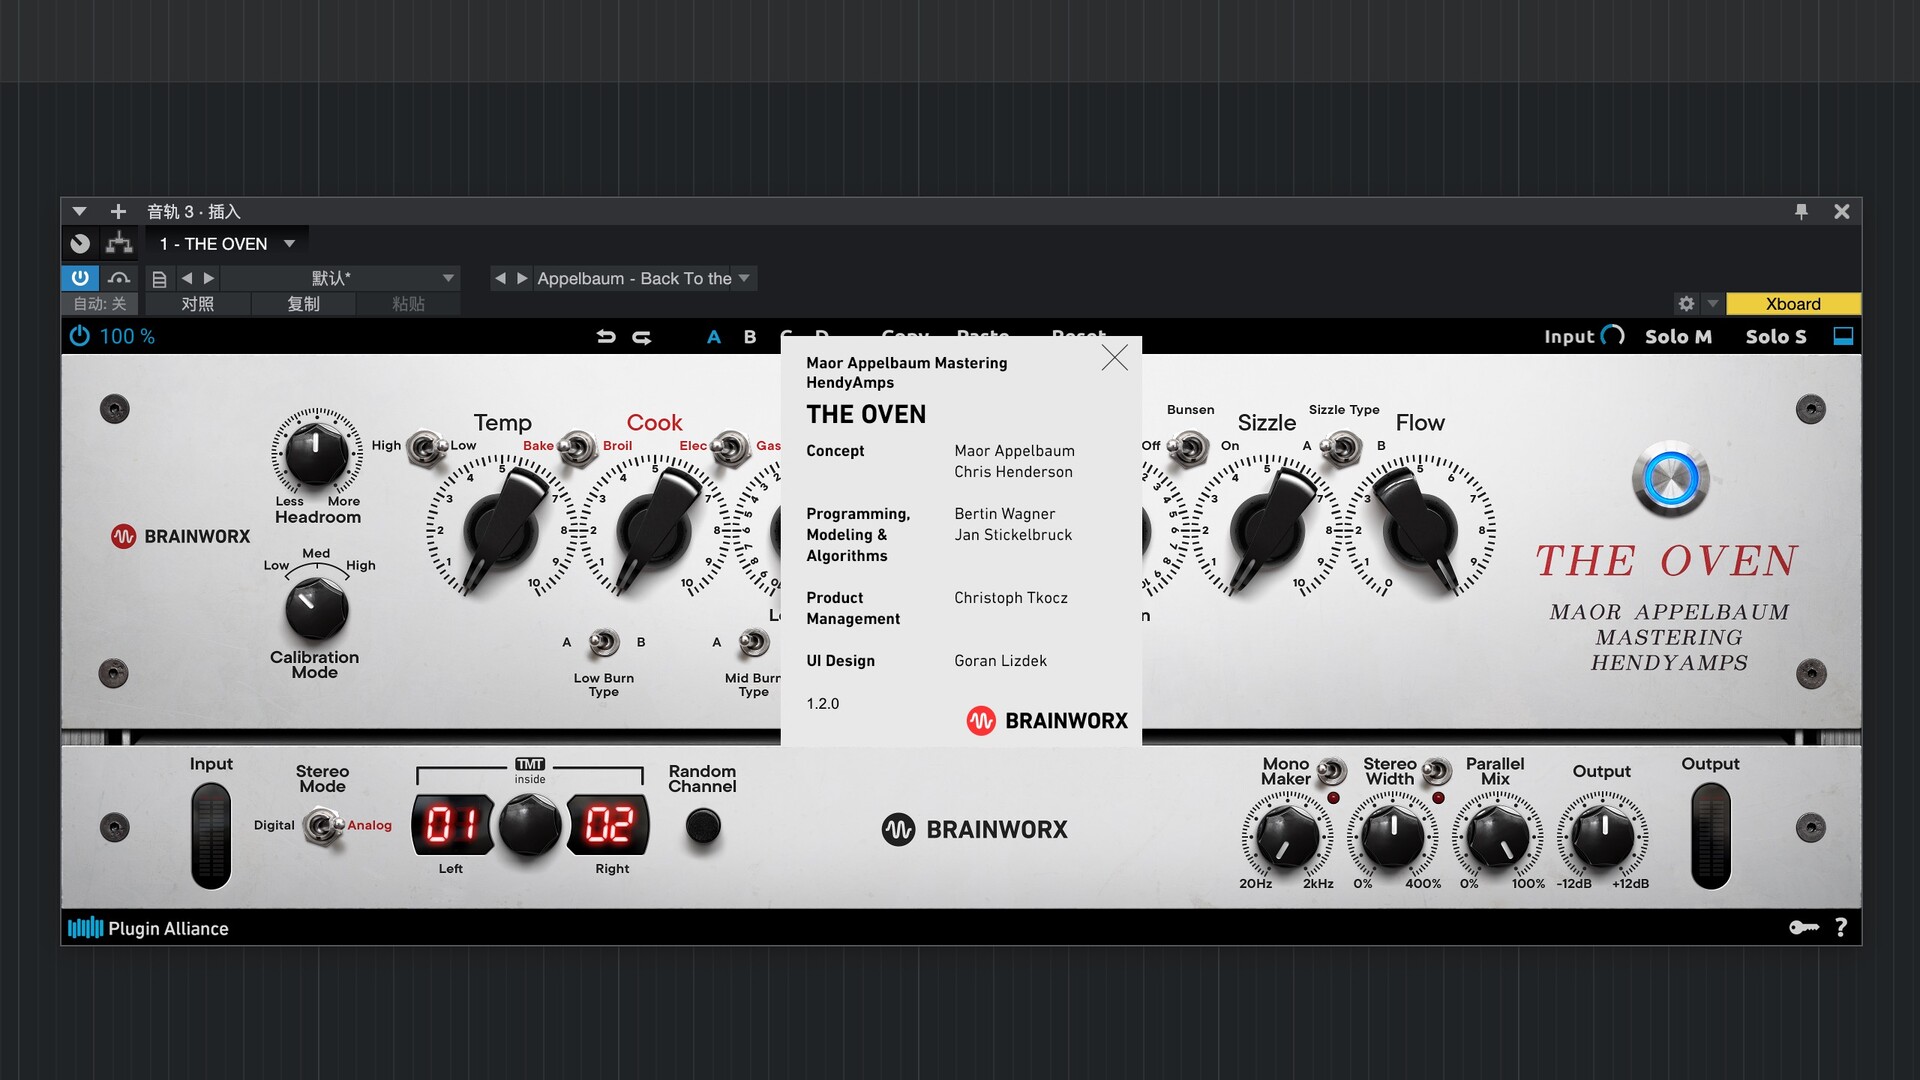Click the Left channel 01 display
Viewport: 1920px width, 1080px height.
click(x=452, y=825)
